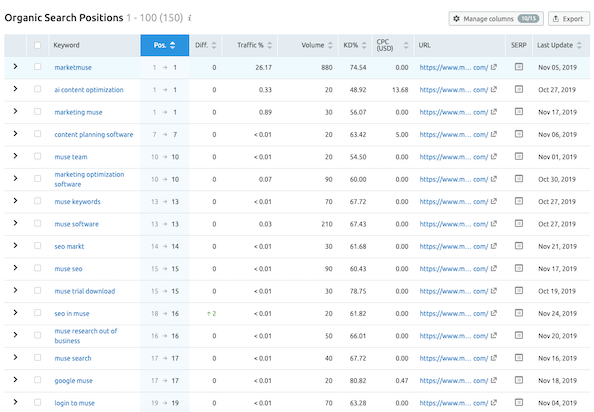Sort table by Pos. column header
This screenshot has width=594, height=412.
tap(165, 45)
